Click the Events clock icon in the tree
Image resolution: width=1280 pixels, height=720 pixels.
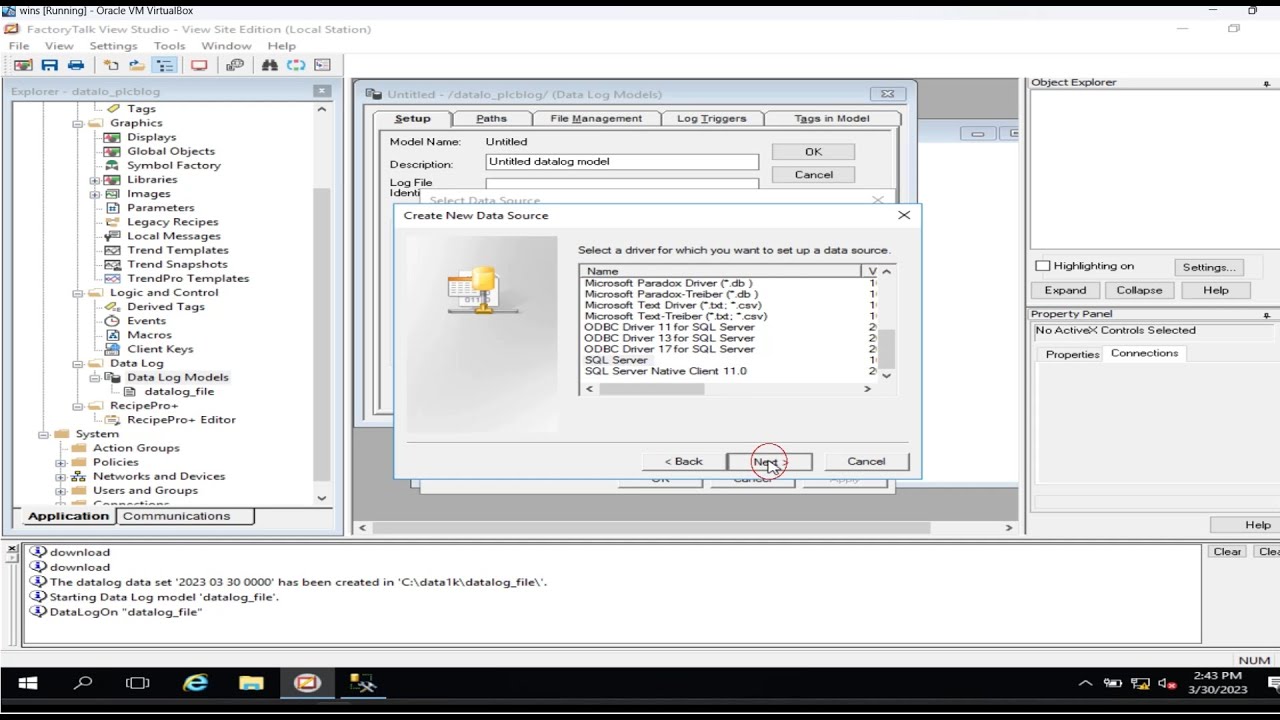coord(112,321)
